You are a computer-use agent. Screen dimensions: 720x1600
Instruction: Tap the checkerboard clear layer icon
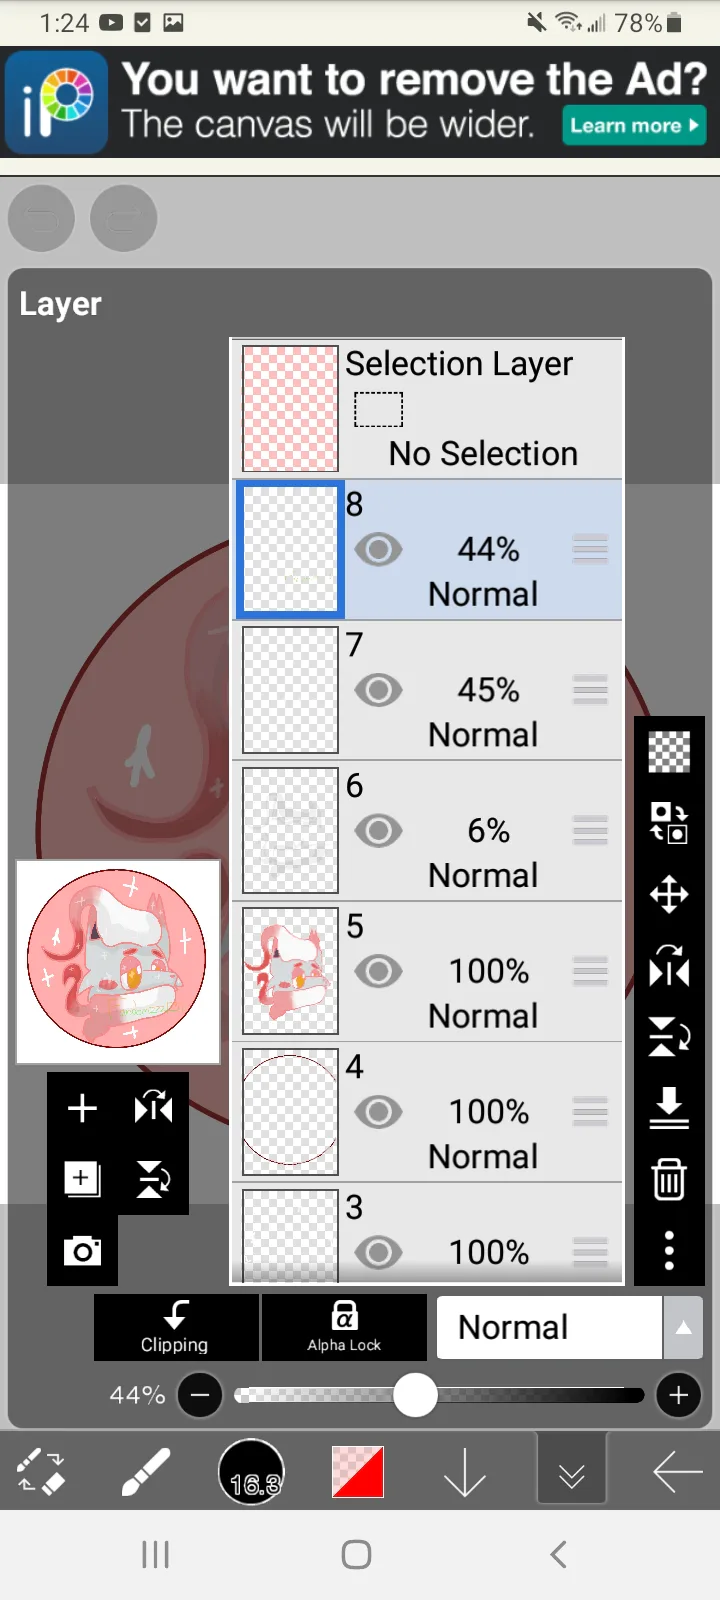coord(669,752)
